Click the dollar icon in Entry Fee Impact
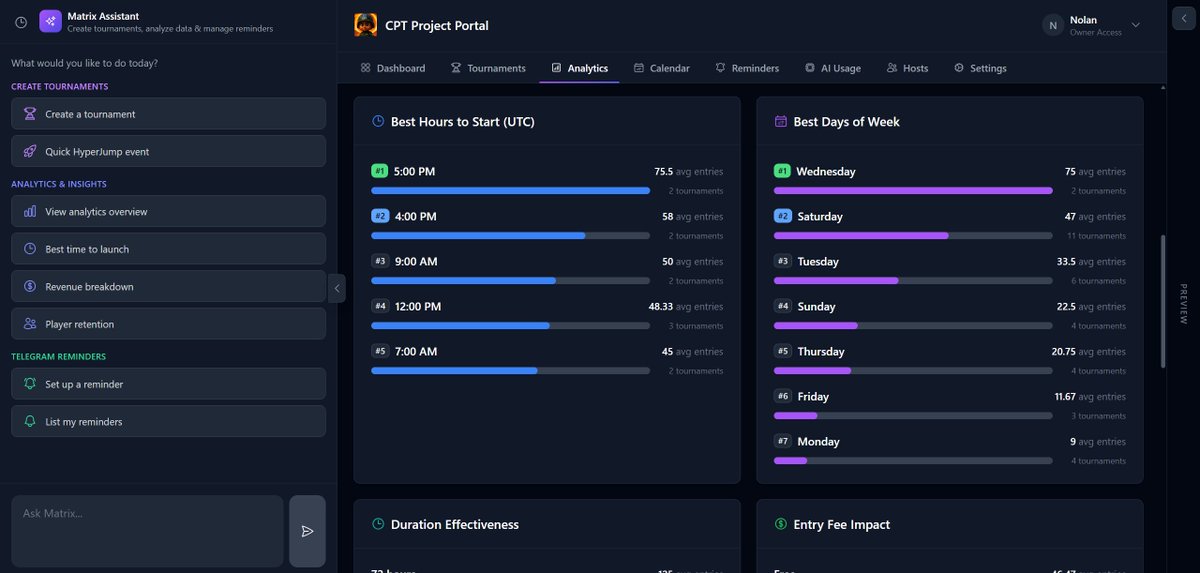Image resolution: width=1200 pixels, height=573 pixels. (x=781, y=524)
